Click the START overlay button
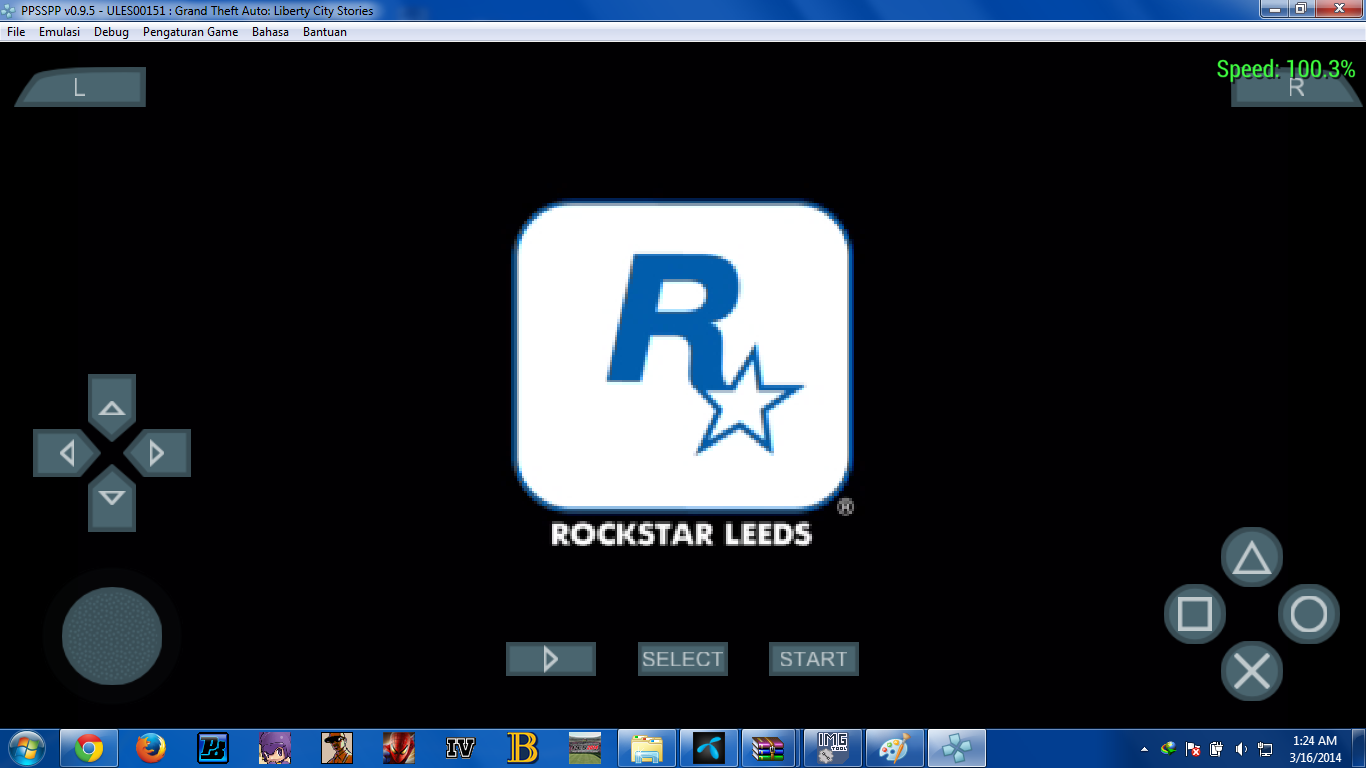This screenshot has height=768, width=1366. 814,659
